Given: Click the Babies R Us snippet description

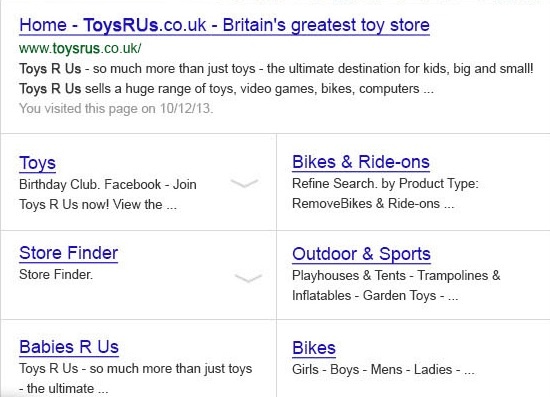Looking at the screenshot, I should point(136,378).
